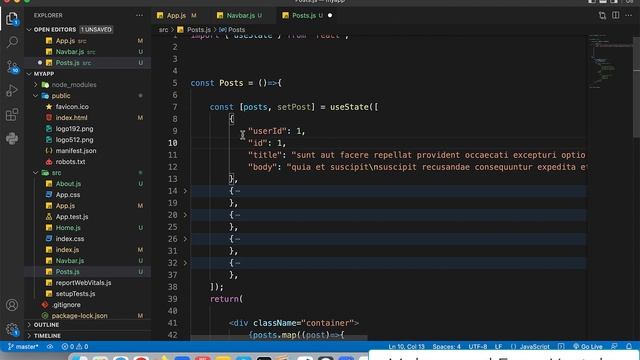
Task: Unfold the code block at line 14
Action: (185, 191)
